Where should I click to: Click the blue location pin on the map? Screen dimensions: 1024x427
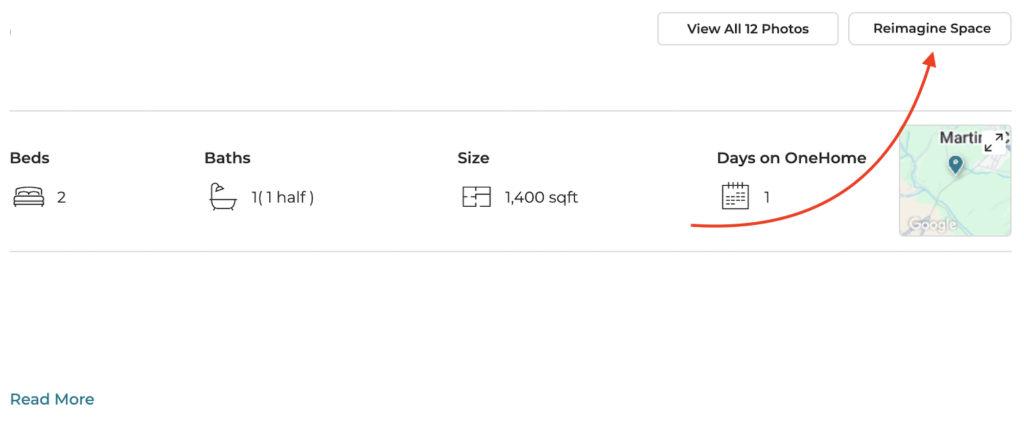pos(955,165)
